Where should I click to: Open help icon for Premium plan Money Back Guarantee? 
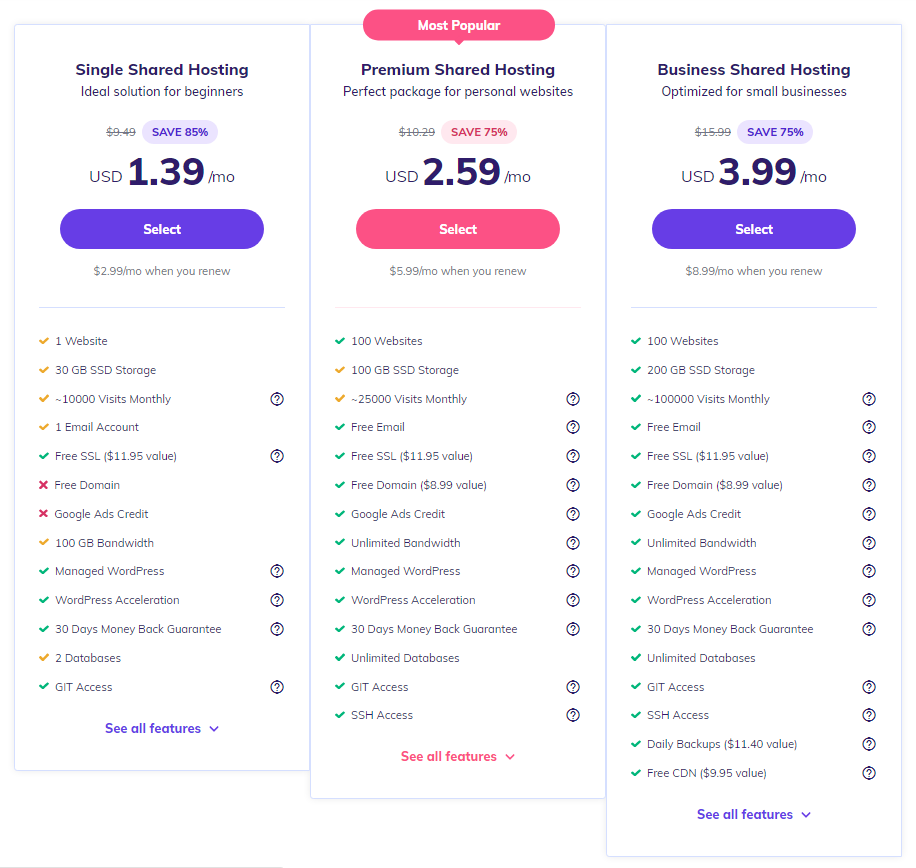(x=573, y=629)
